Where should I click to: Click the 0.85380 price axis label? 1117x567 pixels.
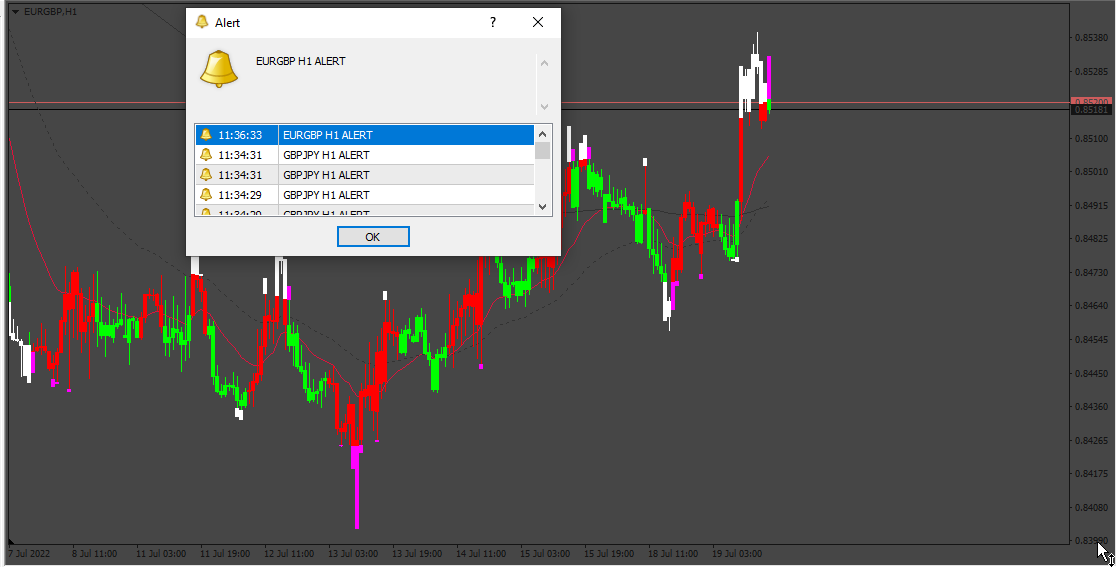pos(1091,38)
